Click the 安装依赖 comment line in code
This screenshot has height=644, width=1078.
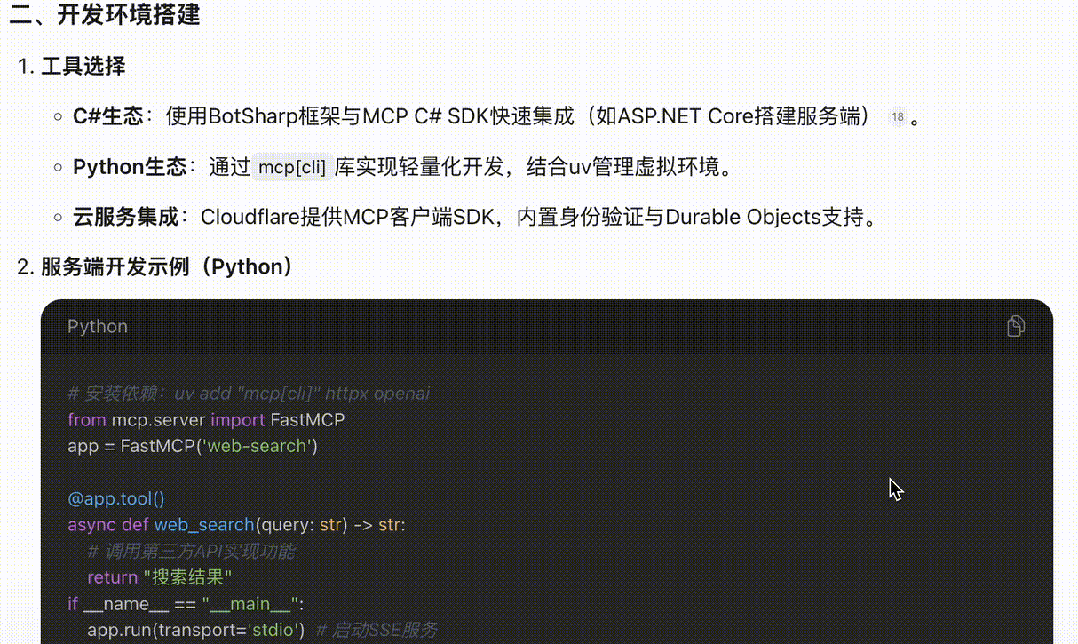pyautogui.click(x=248, y=393)
